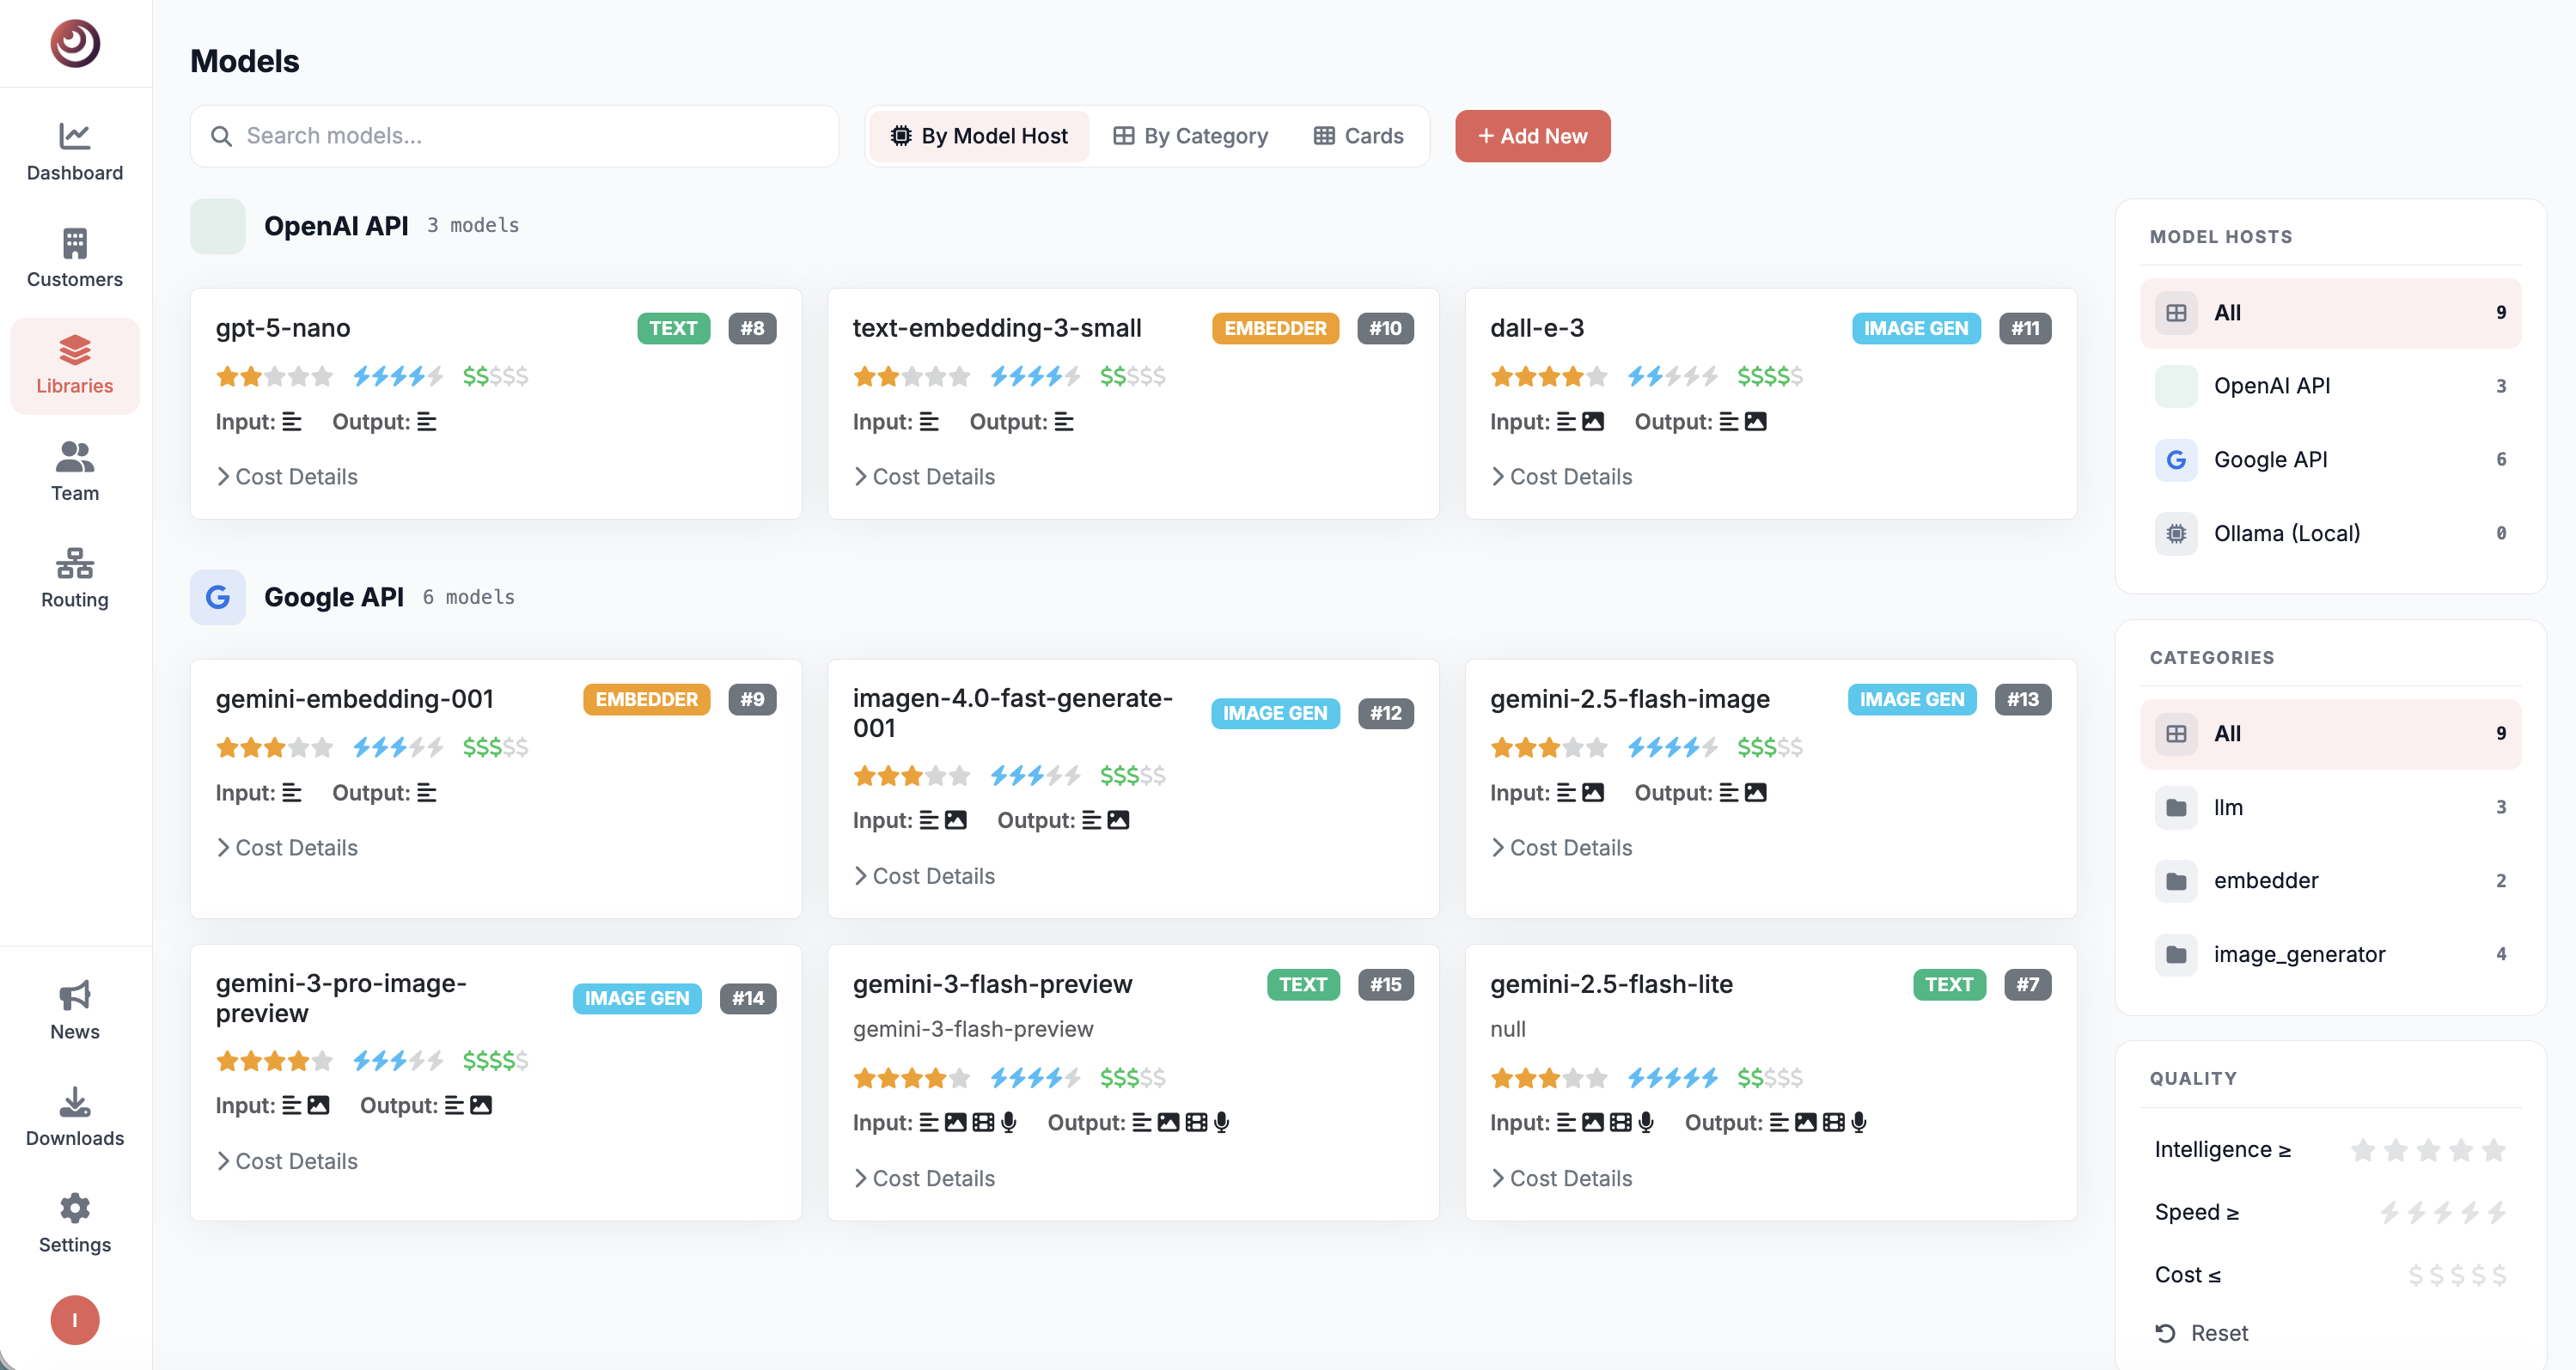Expand Cost Details for gpt-5-nano

[287, 477]
